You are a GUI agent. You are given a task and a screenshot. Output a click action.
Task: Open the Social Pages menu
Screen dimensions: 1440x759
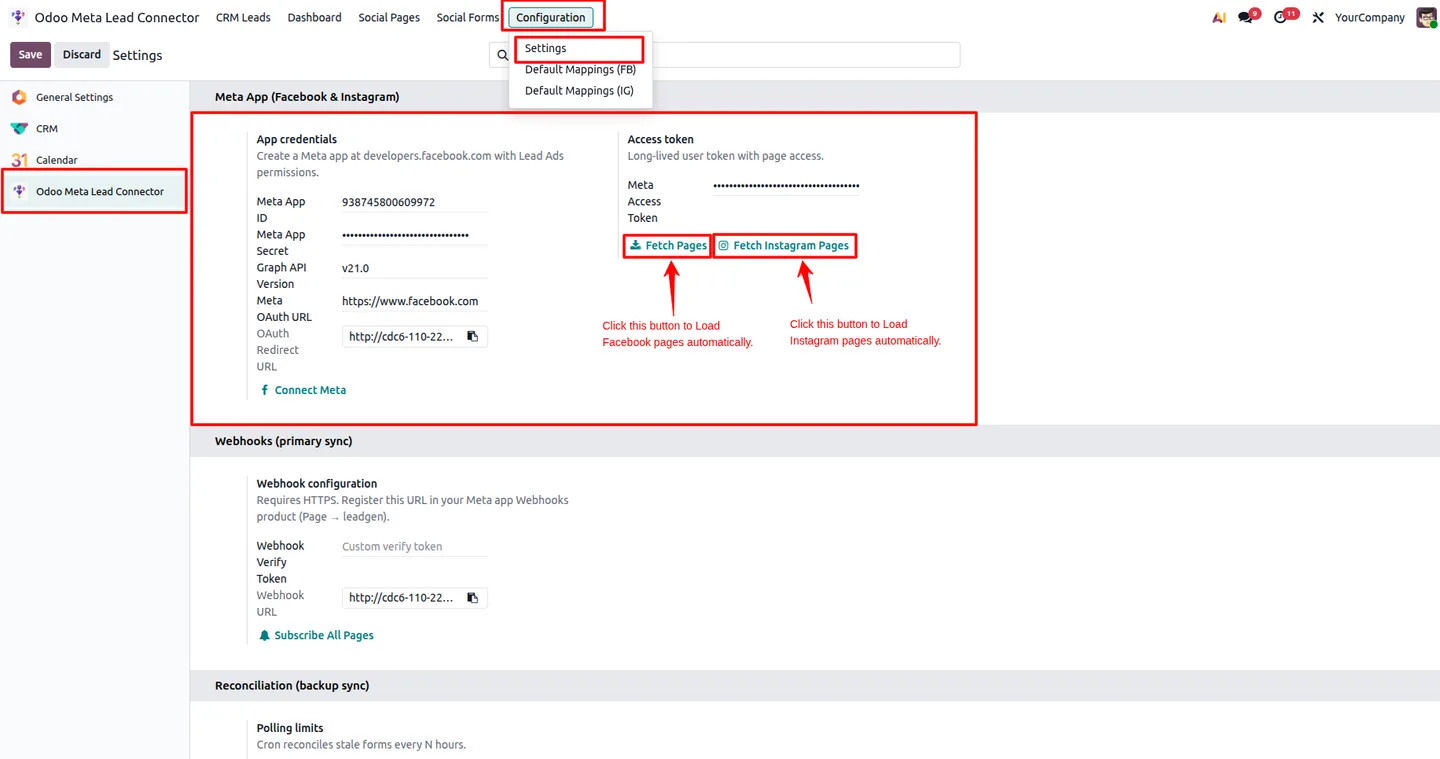coord(389,17)
